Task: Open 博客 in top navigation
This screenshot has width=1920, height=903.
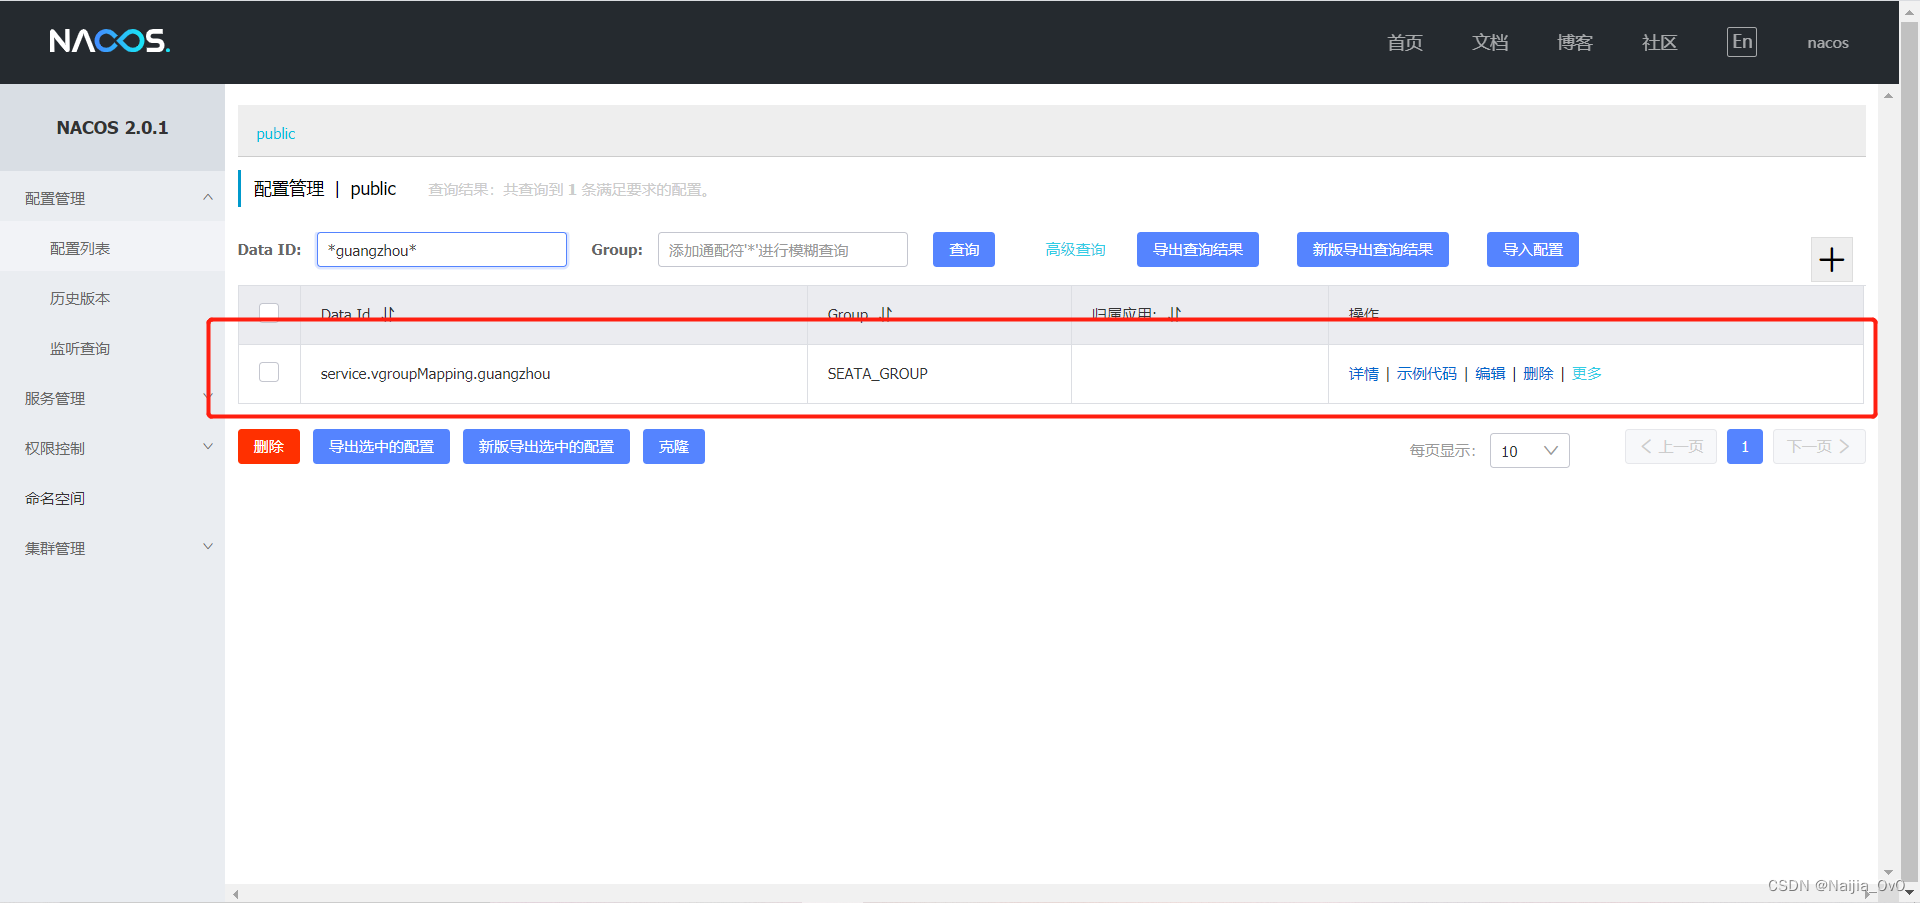Action: tap(1575, 42)
